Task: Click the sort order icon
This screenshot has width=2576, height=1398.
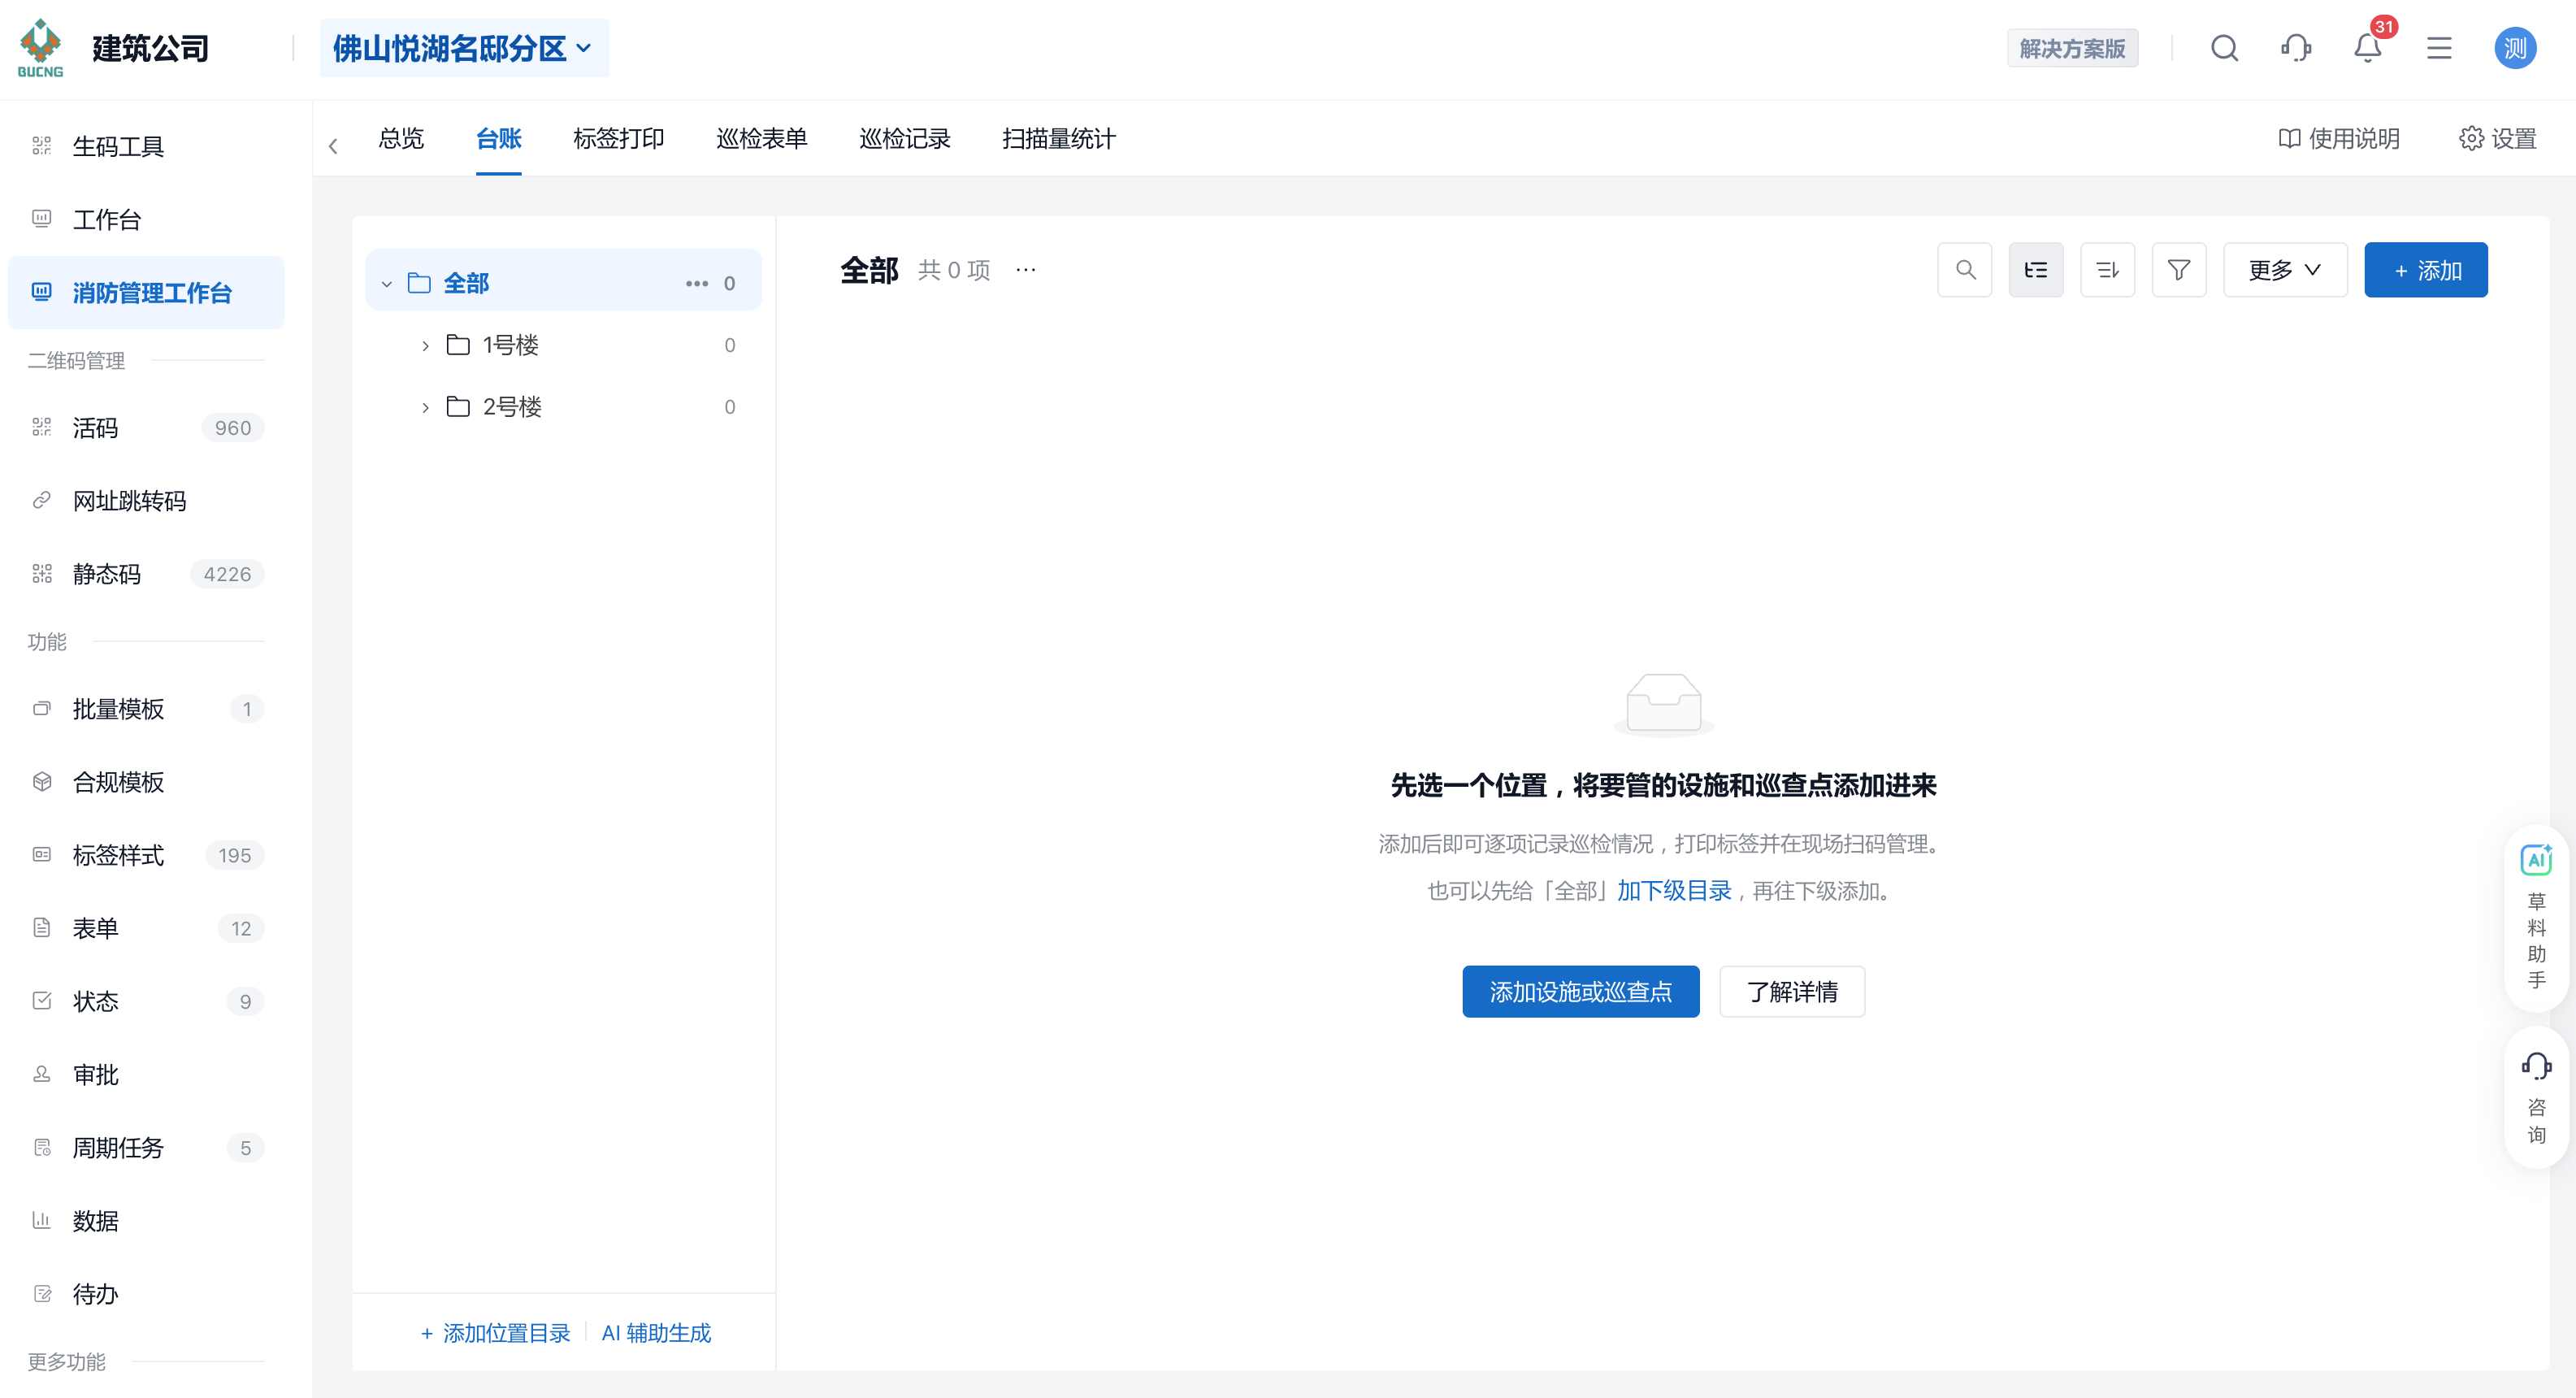Action: click(2107, 270)
